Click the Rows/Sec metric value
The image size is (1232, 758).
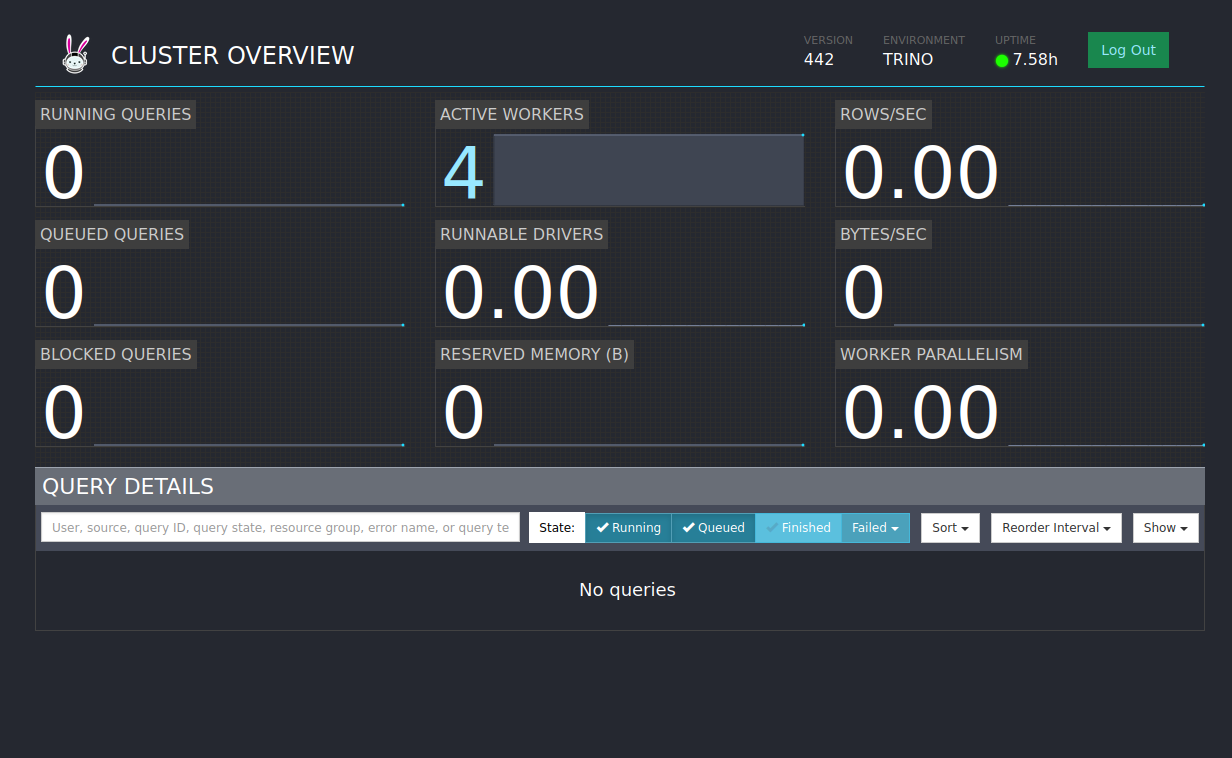tap(920, 173)
